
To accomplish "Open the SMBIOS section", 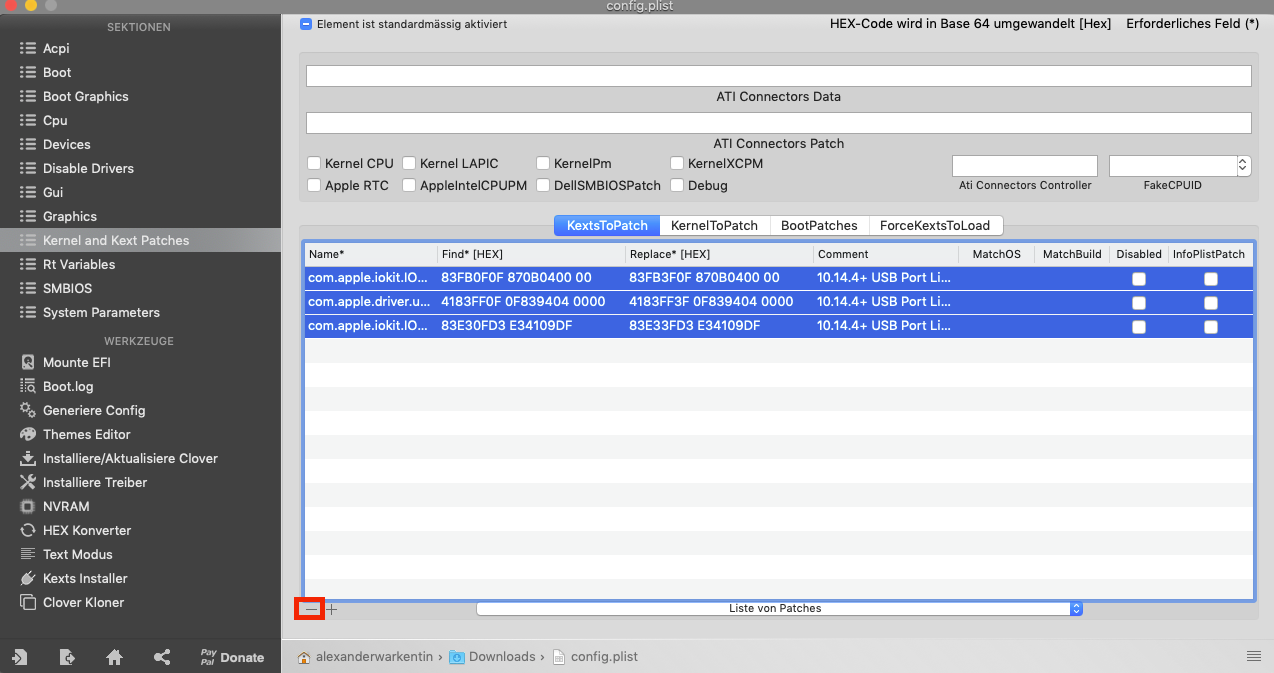I will [67, 288].
